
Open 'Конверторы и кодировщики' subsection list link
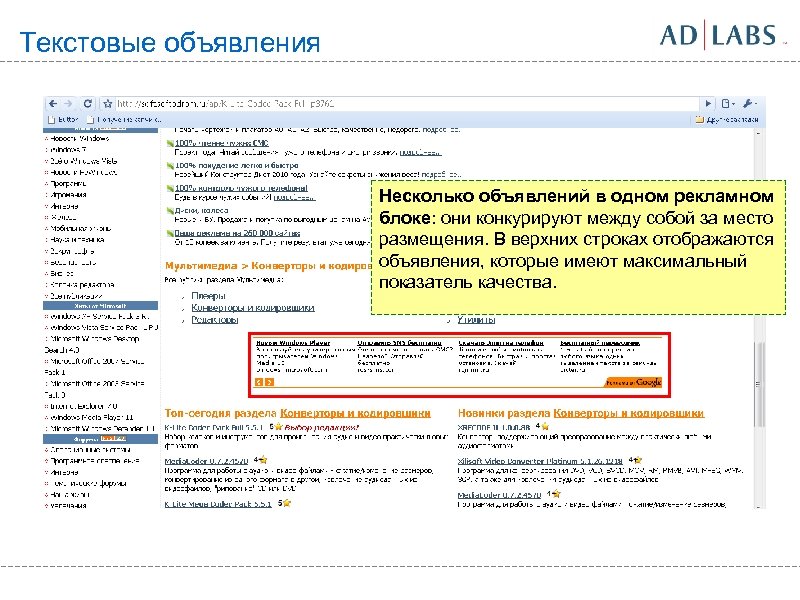(253, 308)
